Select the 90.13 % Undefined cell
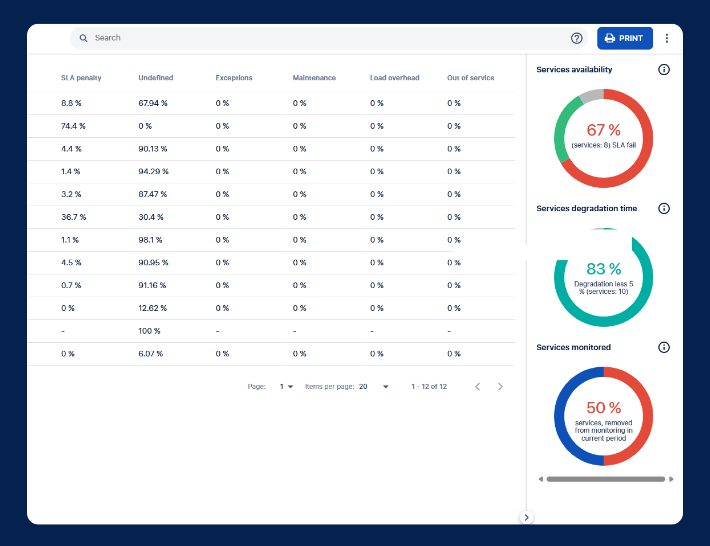The image size is (710, 546). point(153,148)
